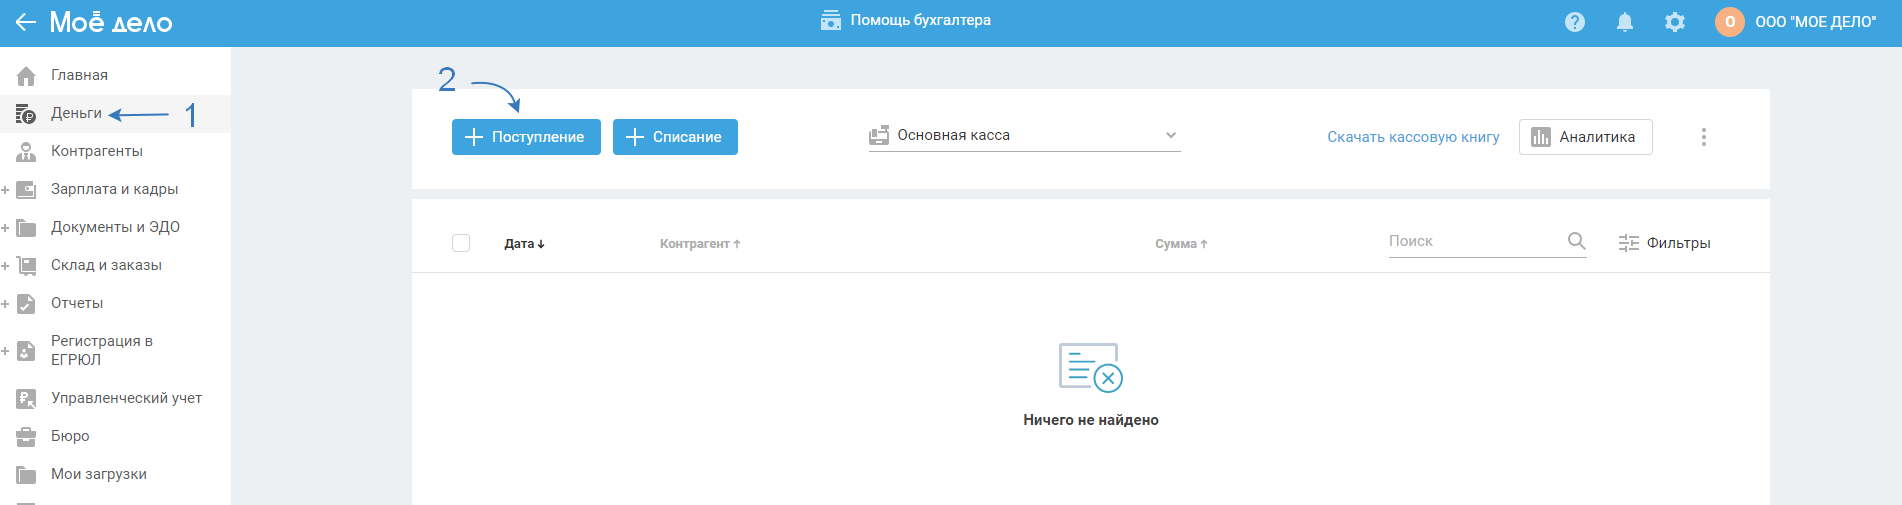
Task: Open Помощь бухгалтера in the header
Action: [920, 20]
